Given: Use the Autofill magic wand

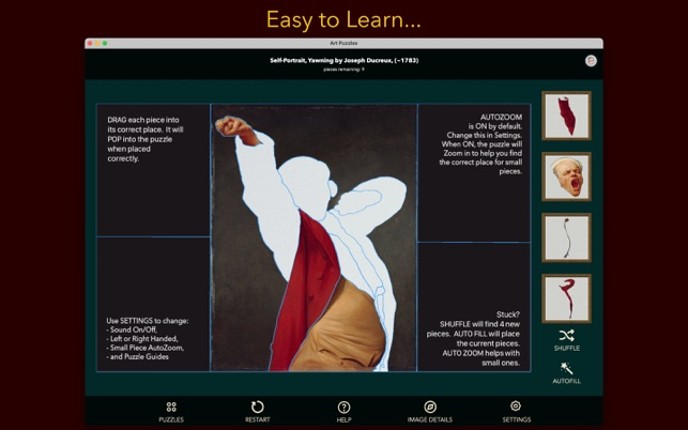Looking at the screenshot, I should point(567,372).
